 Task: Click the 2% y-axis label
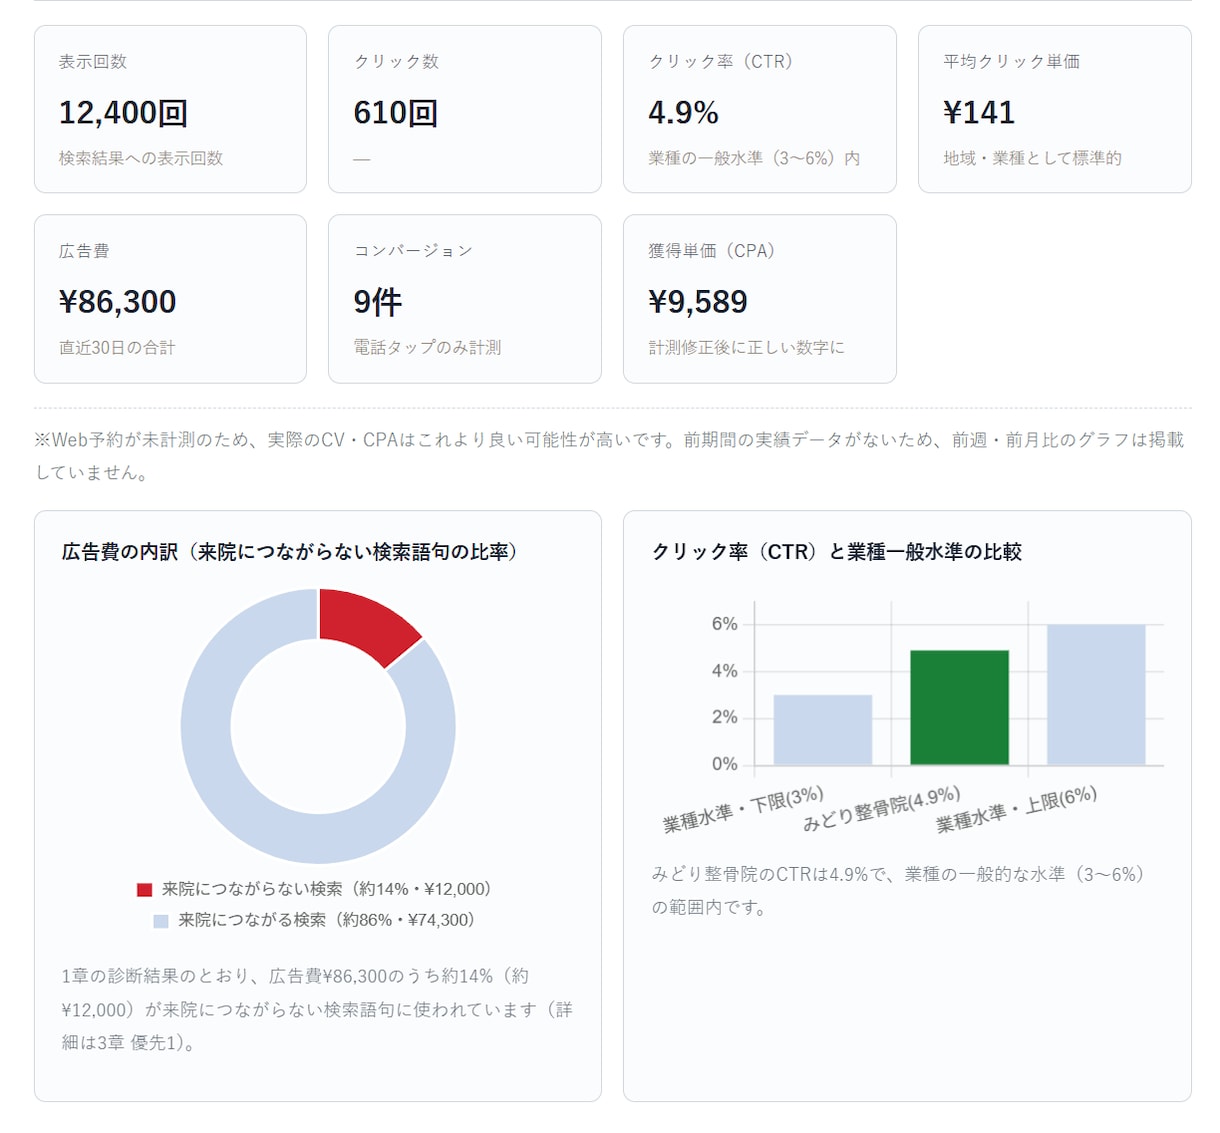724,717
